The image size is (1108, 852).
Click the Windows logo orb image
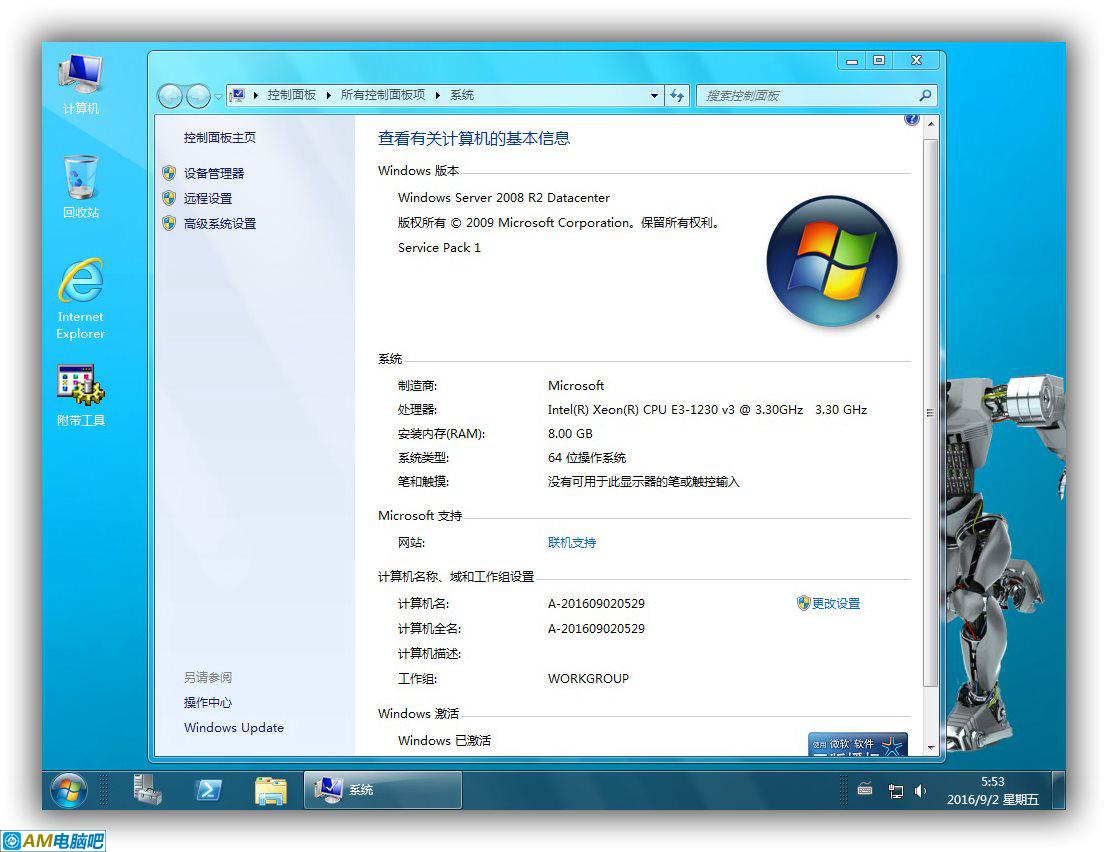point(832,261)
